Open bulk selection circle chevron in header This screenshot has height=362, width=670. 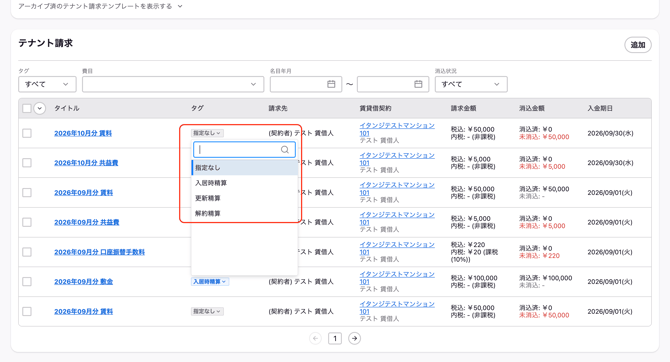39,109
